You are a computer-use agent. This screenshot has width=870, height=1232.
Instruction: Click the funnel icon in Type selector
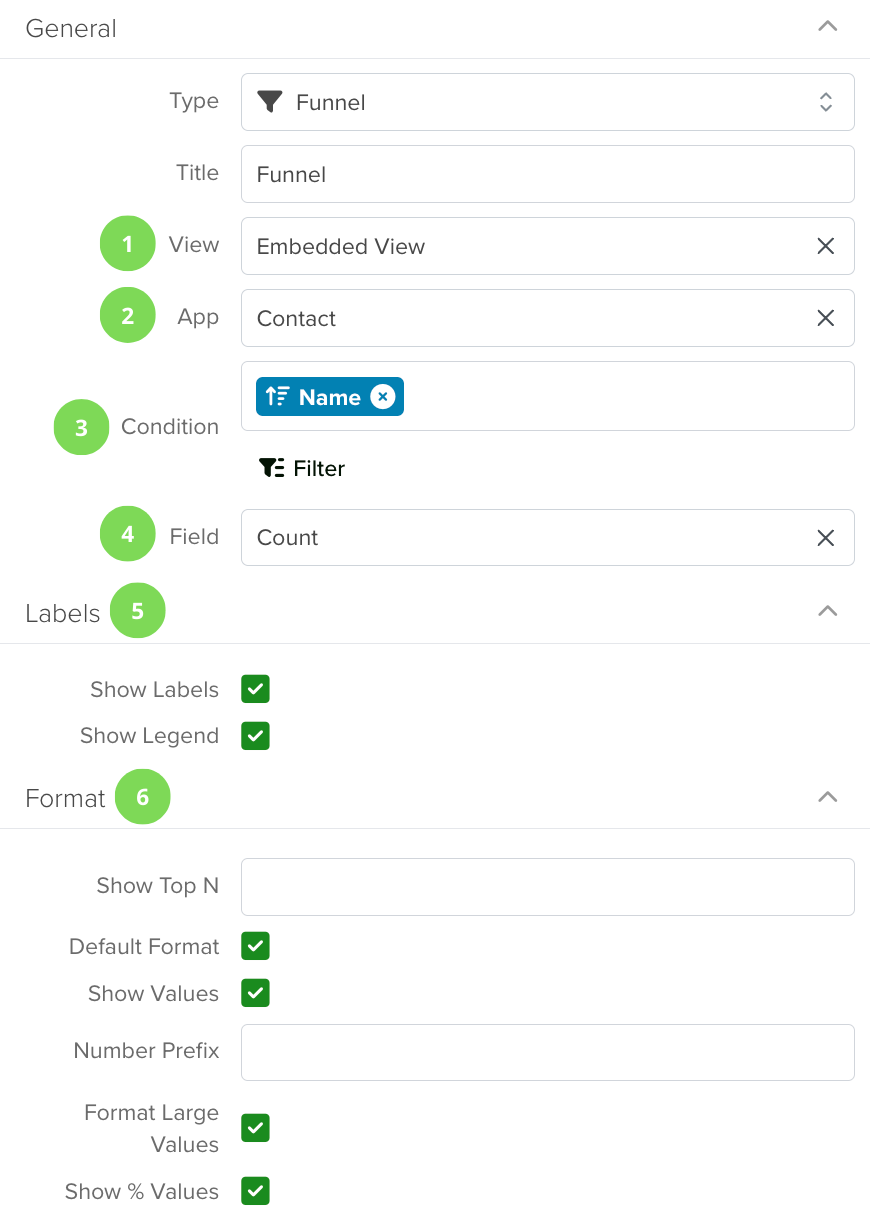coord(270,102)
